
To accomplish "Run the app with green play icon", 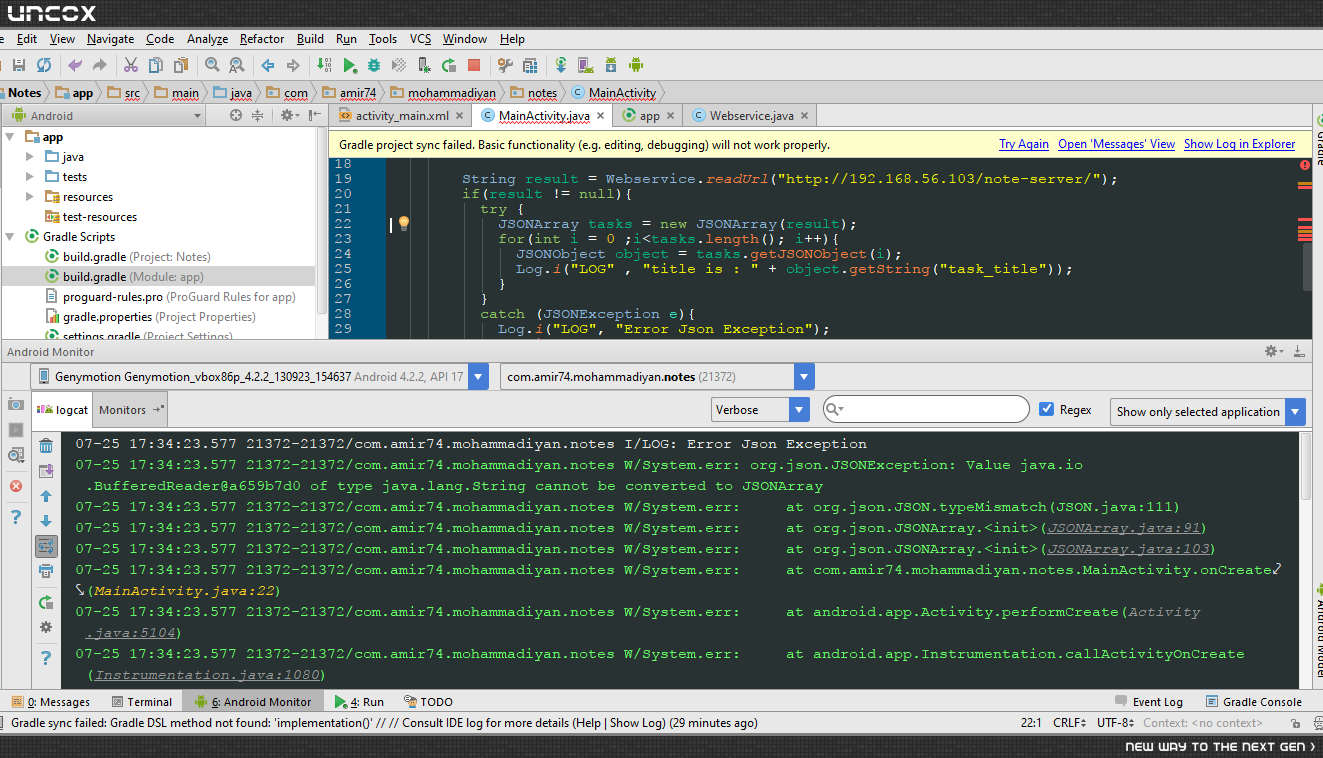I will coord(349,65).
